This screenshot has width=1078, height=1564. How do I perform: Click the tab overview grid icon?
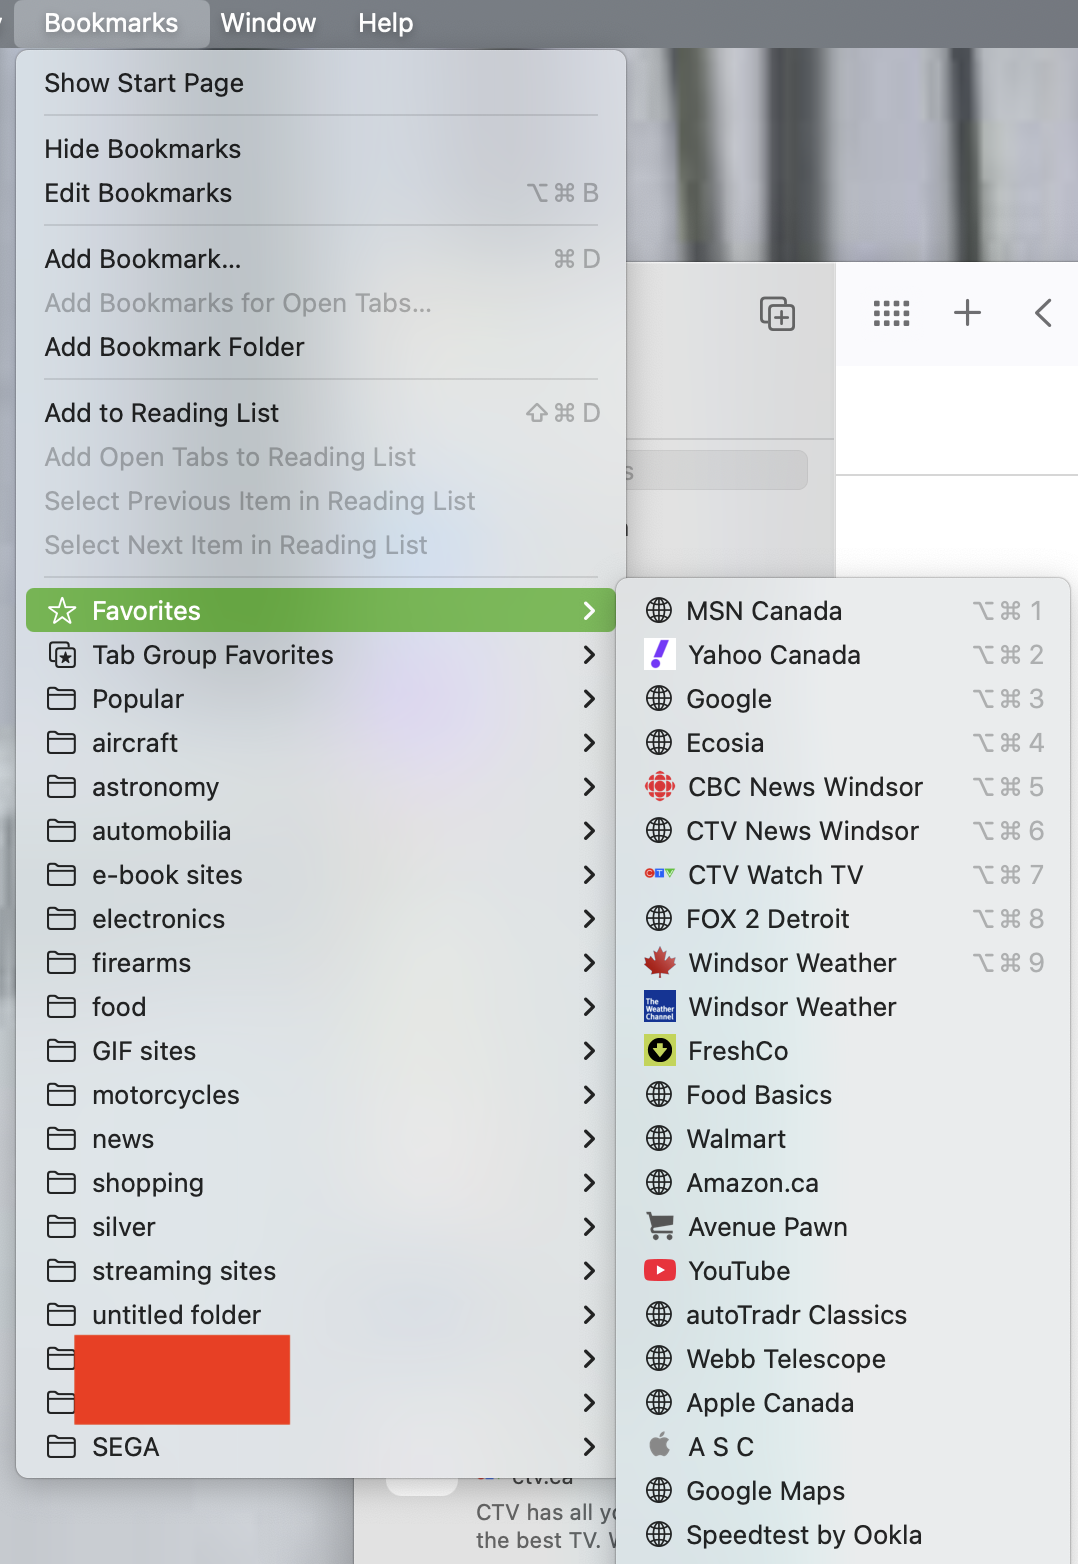891,314
